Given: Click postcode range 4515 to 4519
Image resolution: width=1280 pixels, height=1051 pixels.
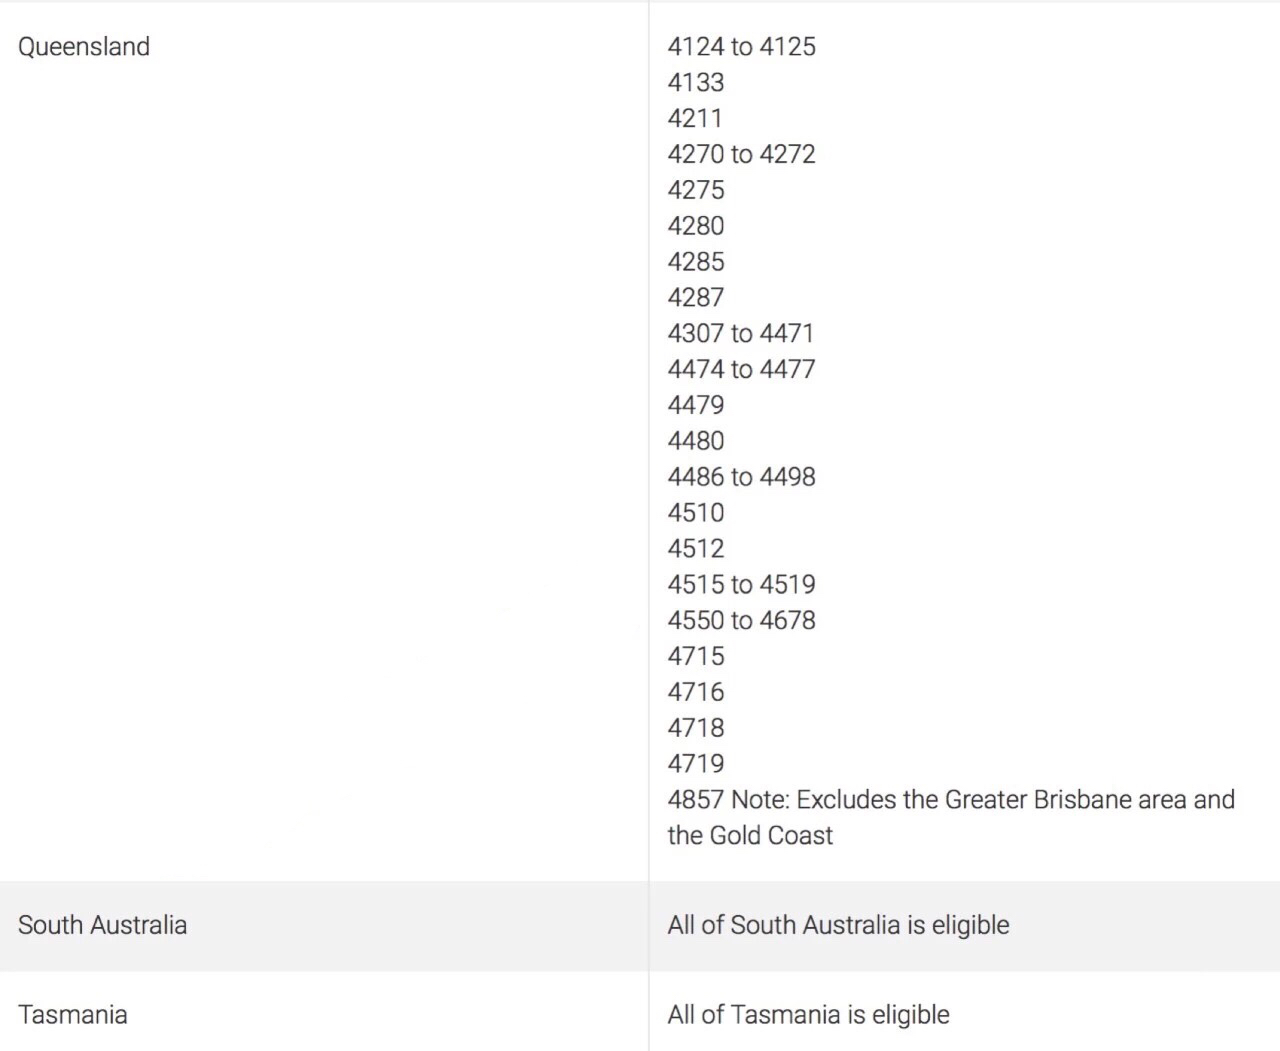Looking at the screenshot, I should (x=741, y=585).
